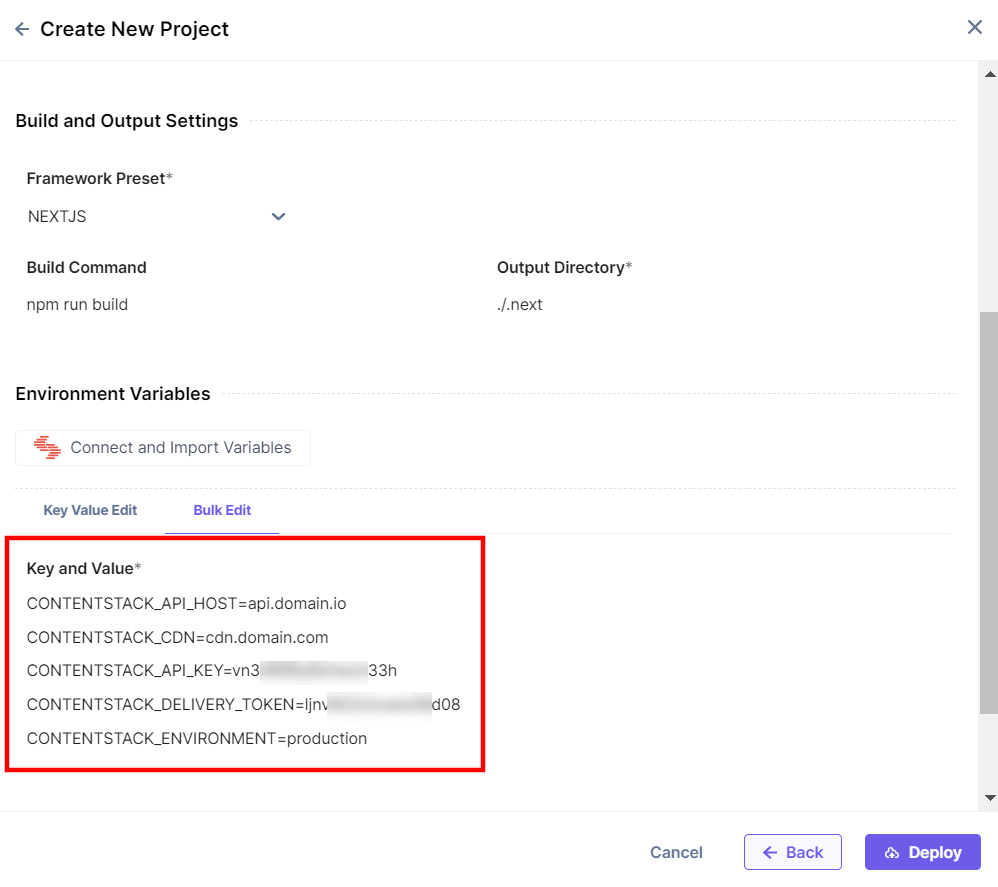Screen dimensions: 998x887
Task: Click the scrollbar down arrow
Action: 990,798
